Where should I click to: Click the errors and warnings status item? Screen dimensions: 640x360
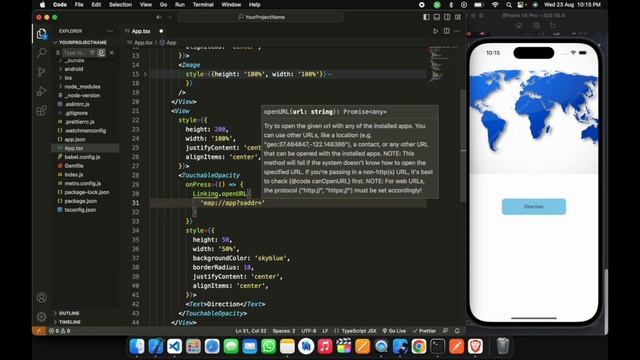click(x=60, y=331)
